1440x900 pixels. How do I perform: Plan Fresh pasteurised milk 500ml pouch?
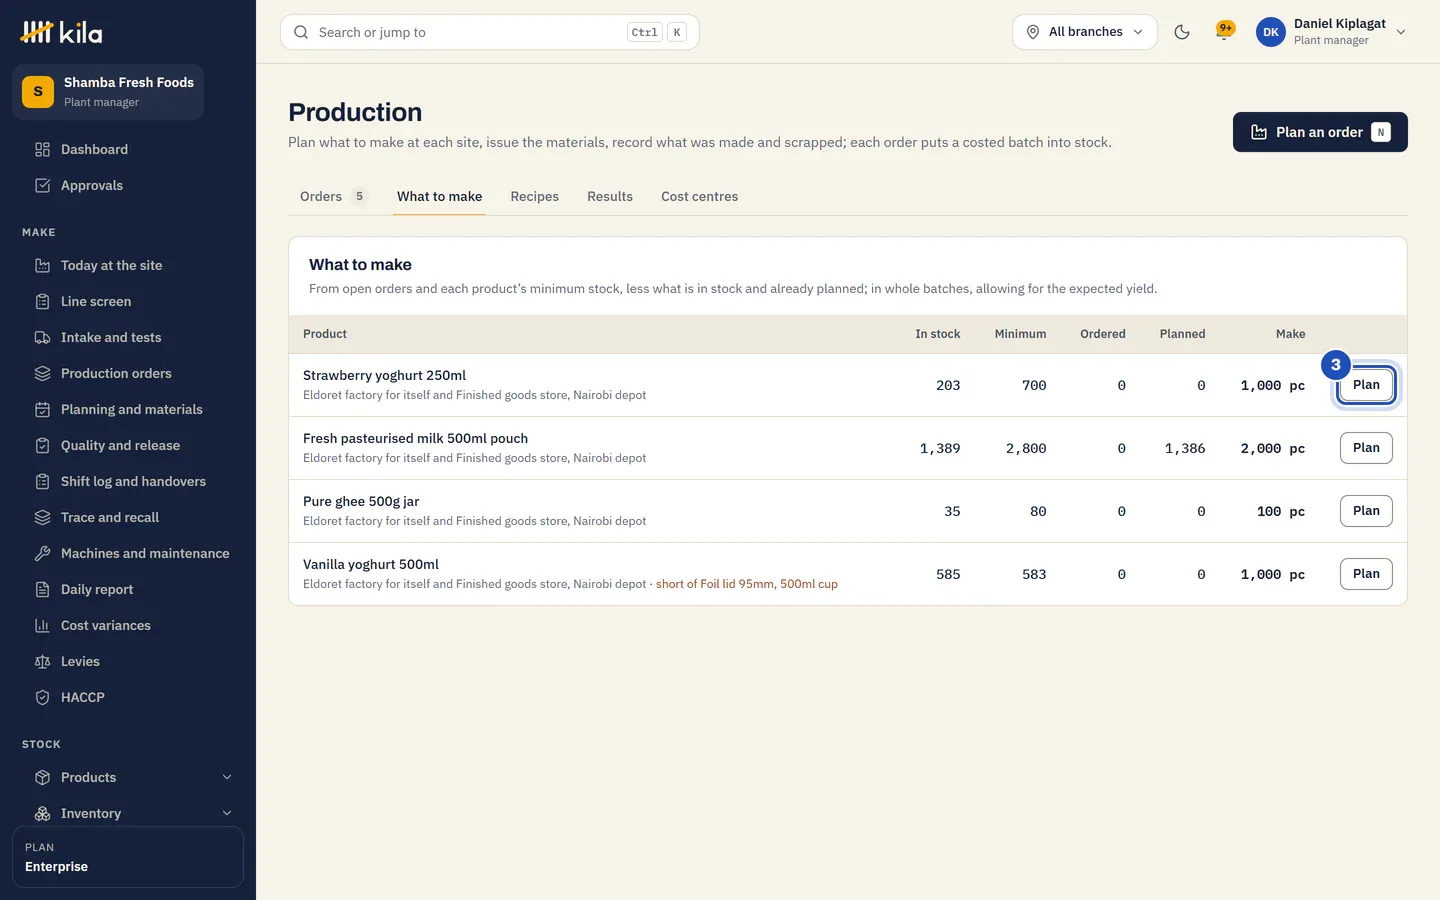1366,448
